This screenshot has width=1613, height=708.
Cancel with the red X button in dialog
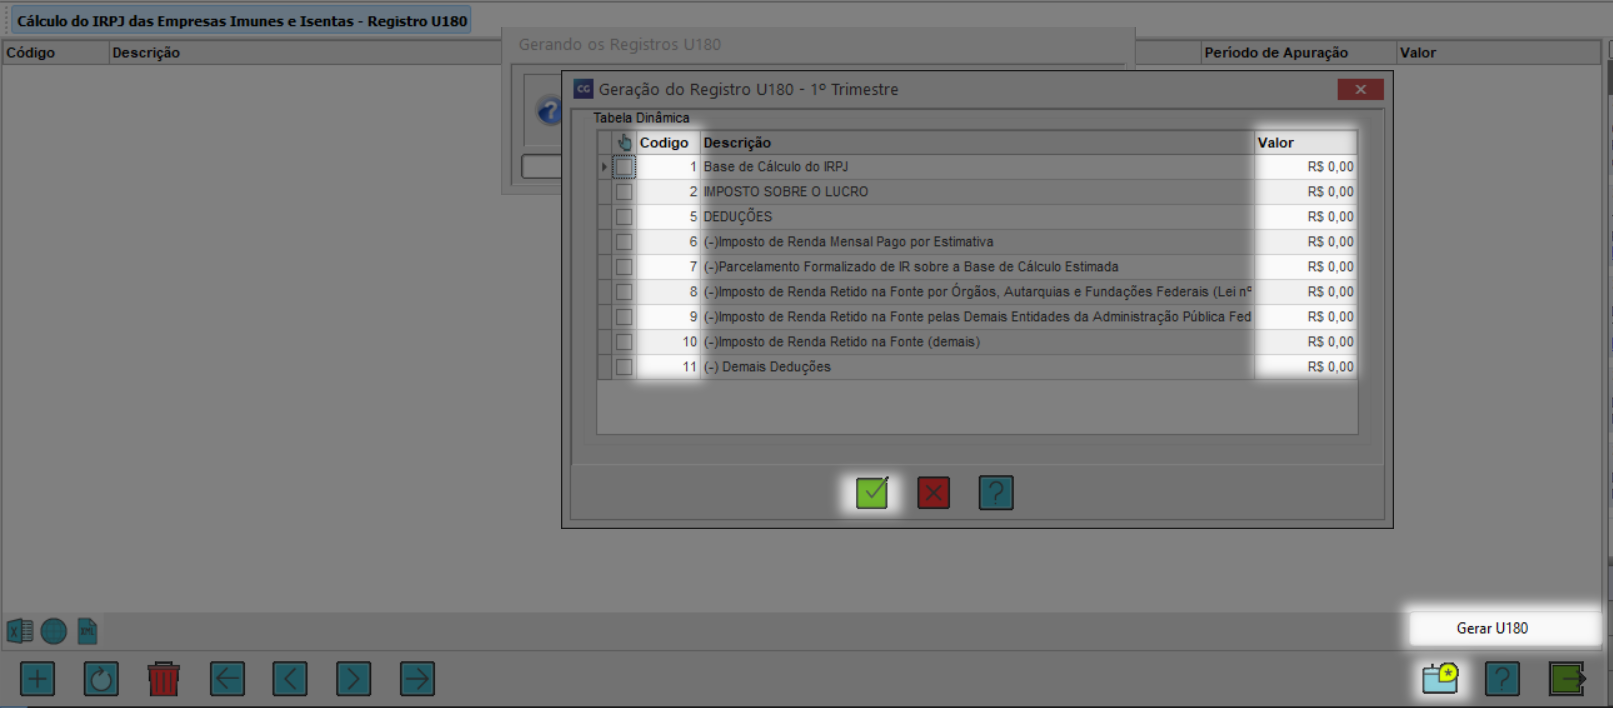coord(933,493)
